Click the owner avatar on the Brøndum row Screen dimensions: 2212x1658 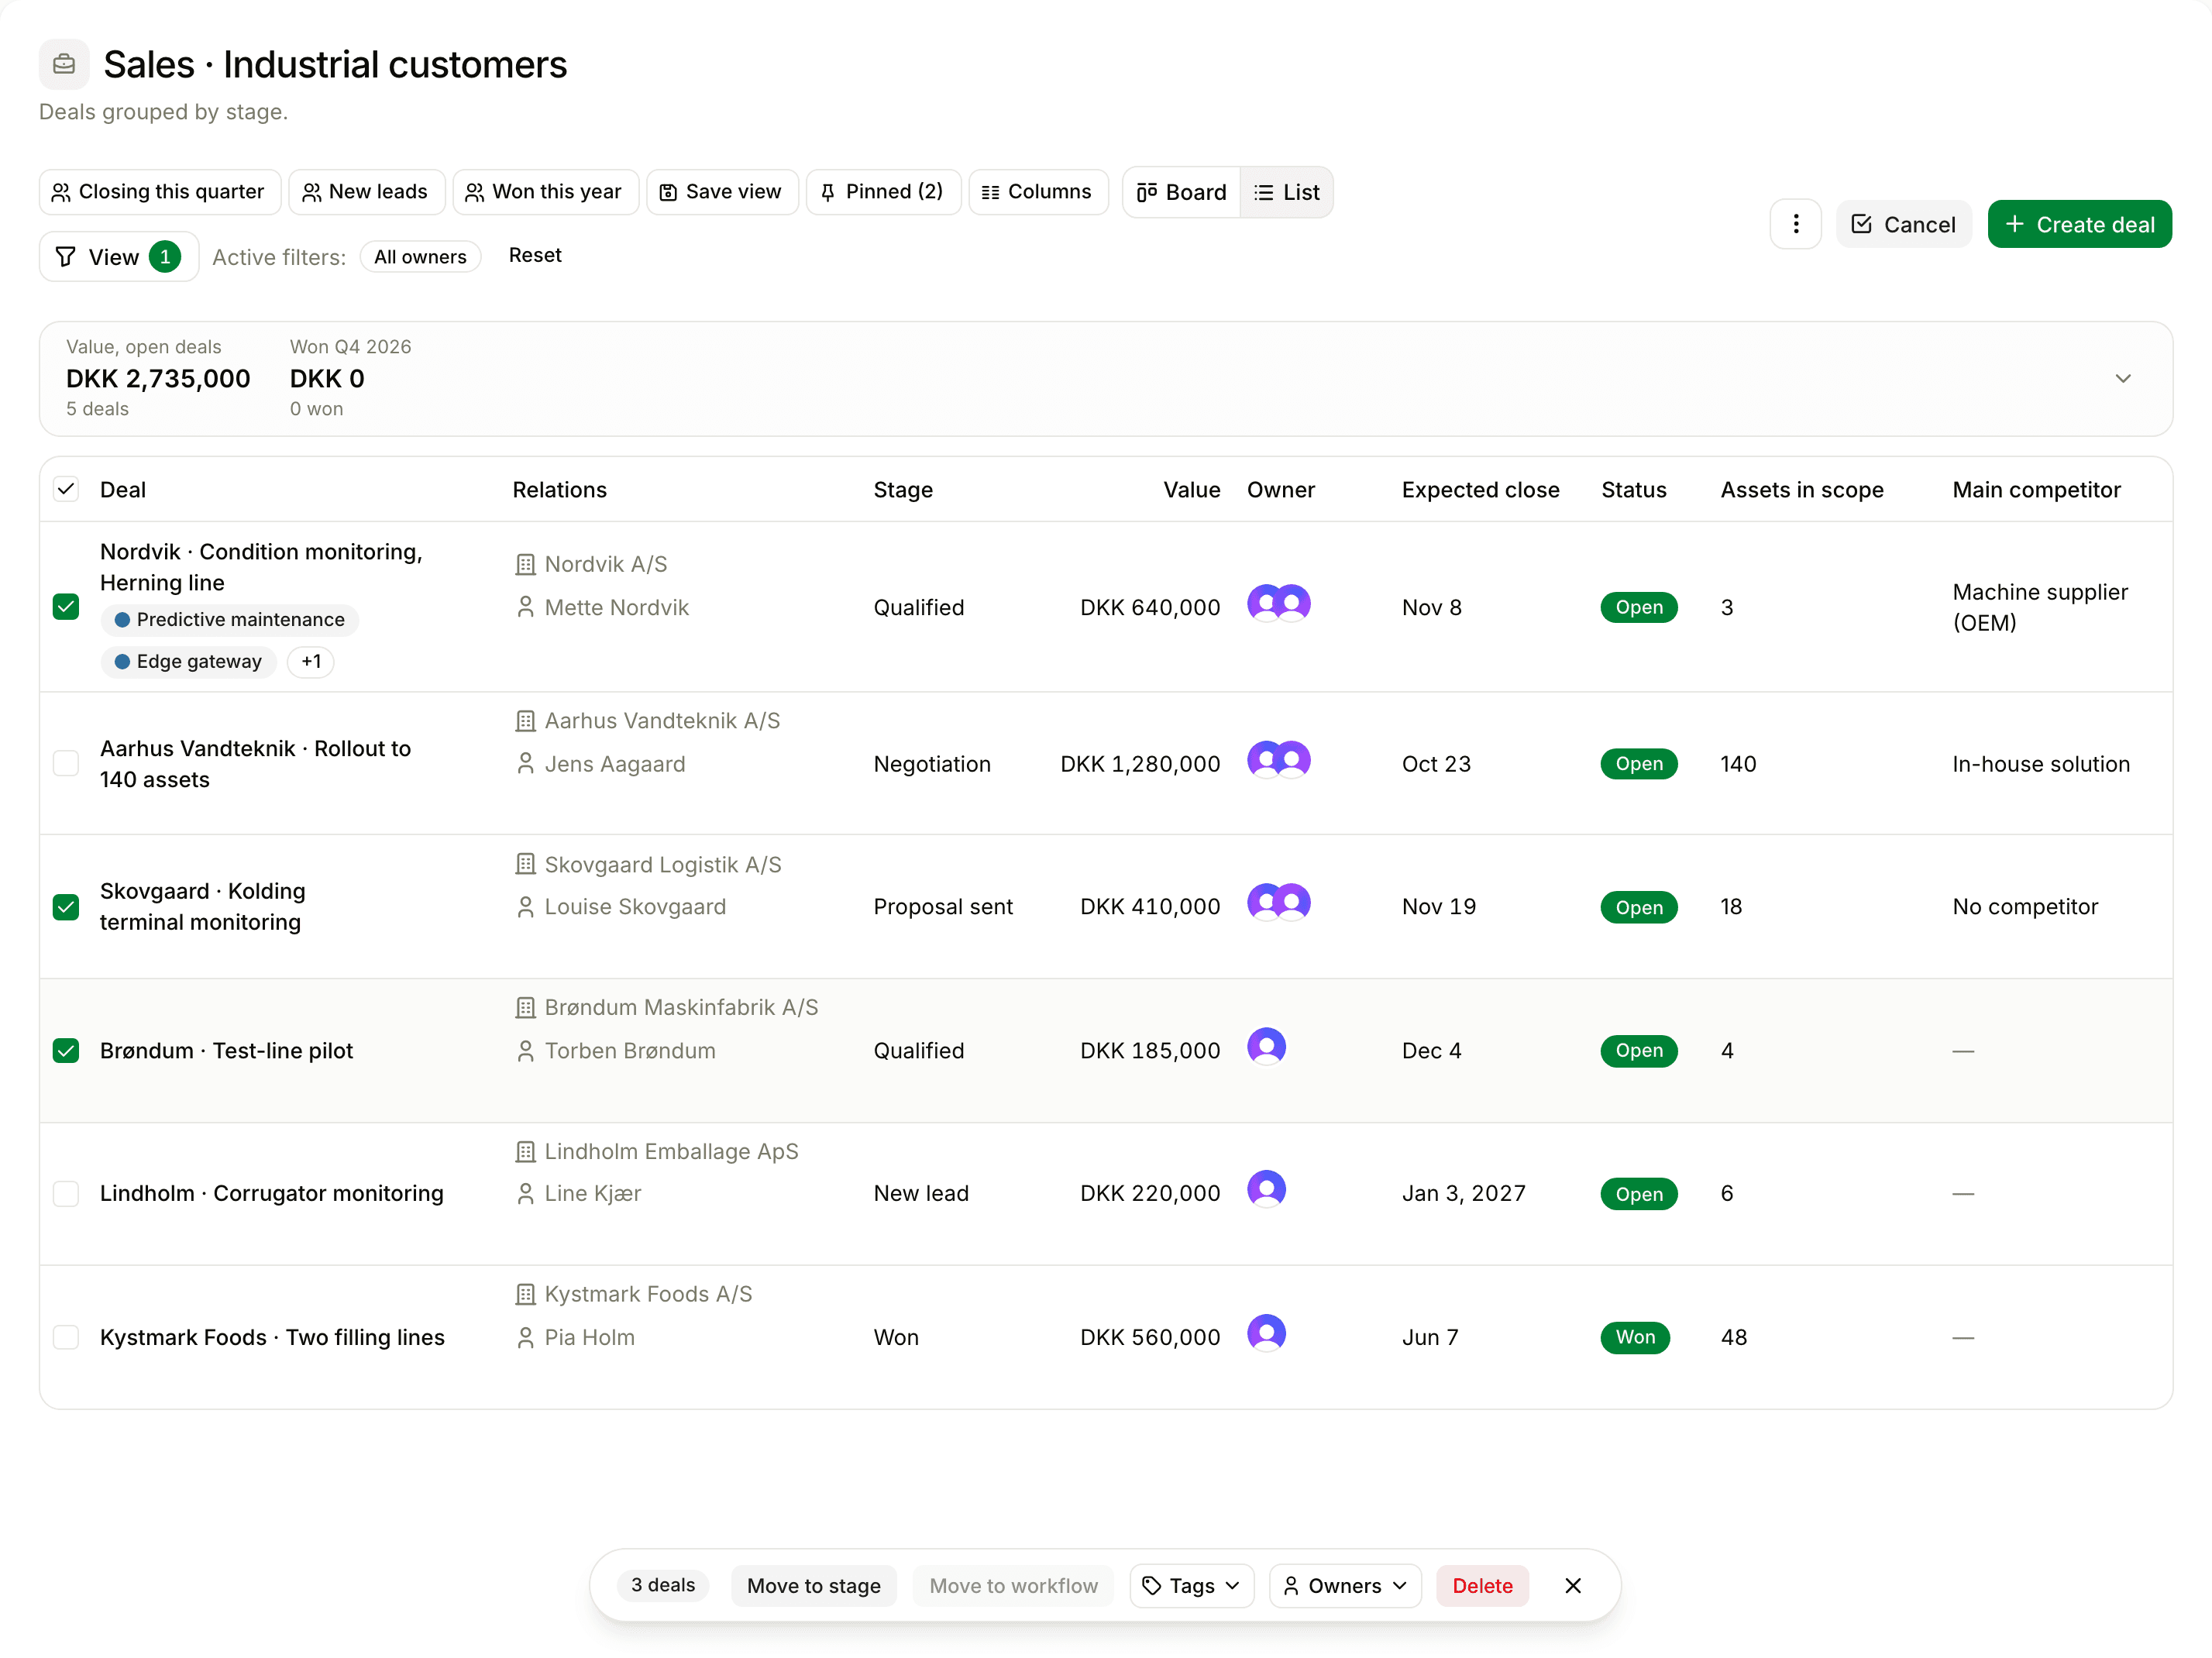click(x=1266, y=1047)
